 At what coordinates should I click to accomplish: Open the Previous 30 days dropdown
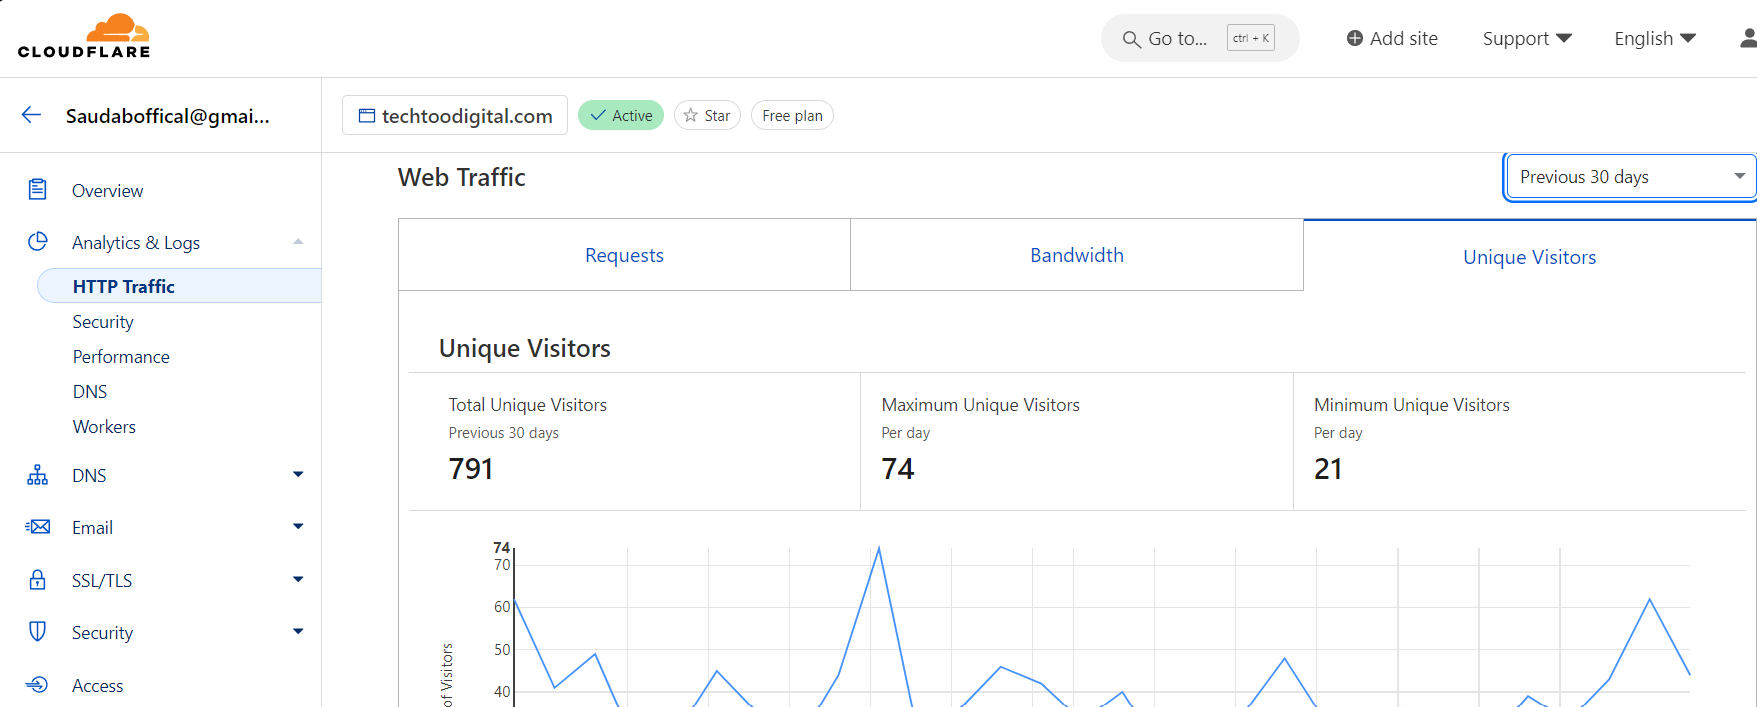tap(1630, 177)
